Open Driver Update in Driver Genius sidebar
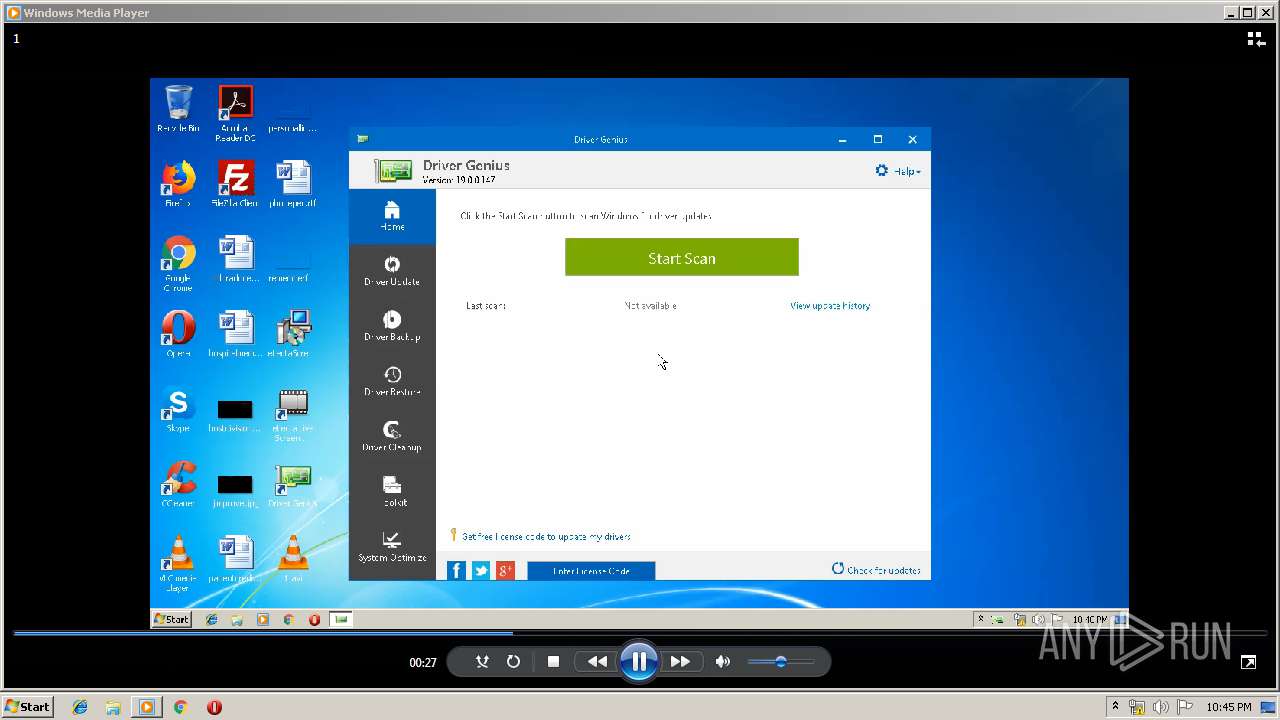The height and width of the screenshot is (720, 1280). click(392, 271)
